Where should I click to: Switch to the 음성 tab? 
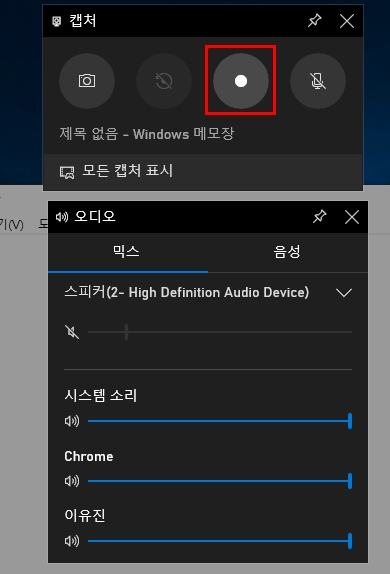[287, 252]
